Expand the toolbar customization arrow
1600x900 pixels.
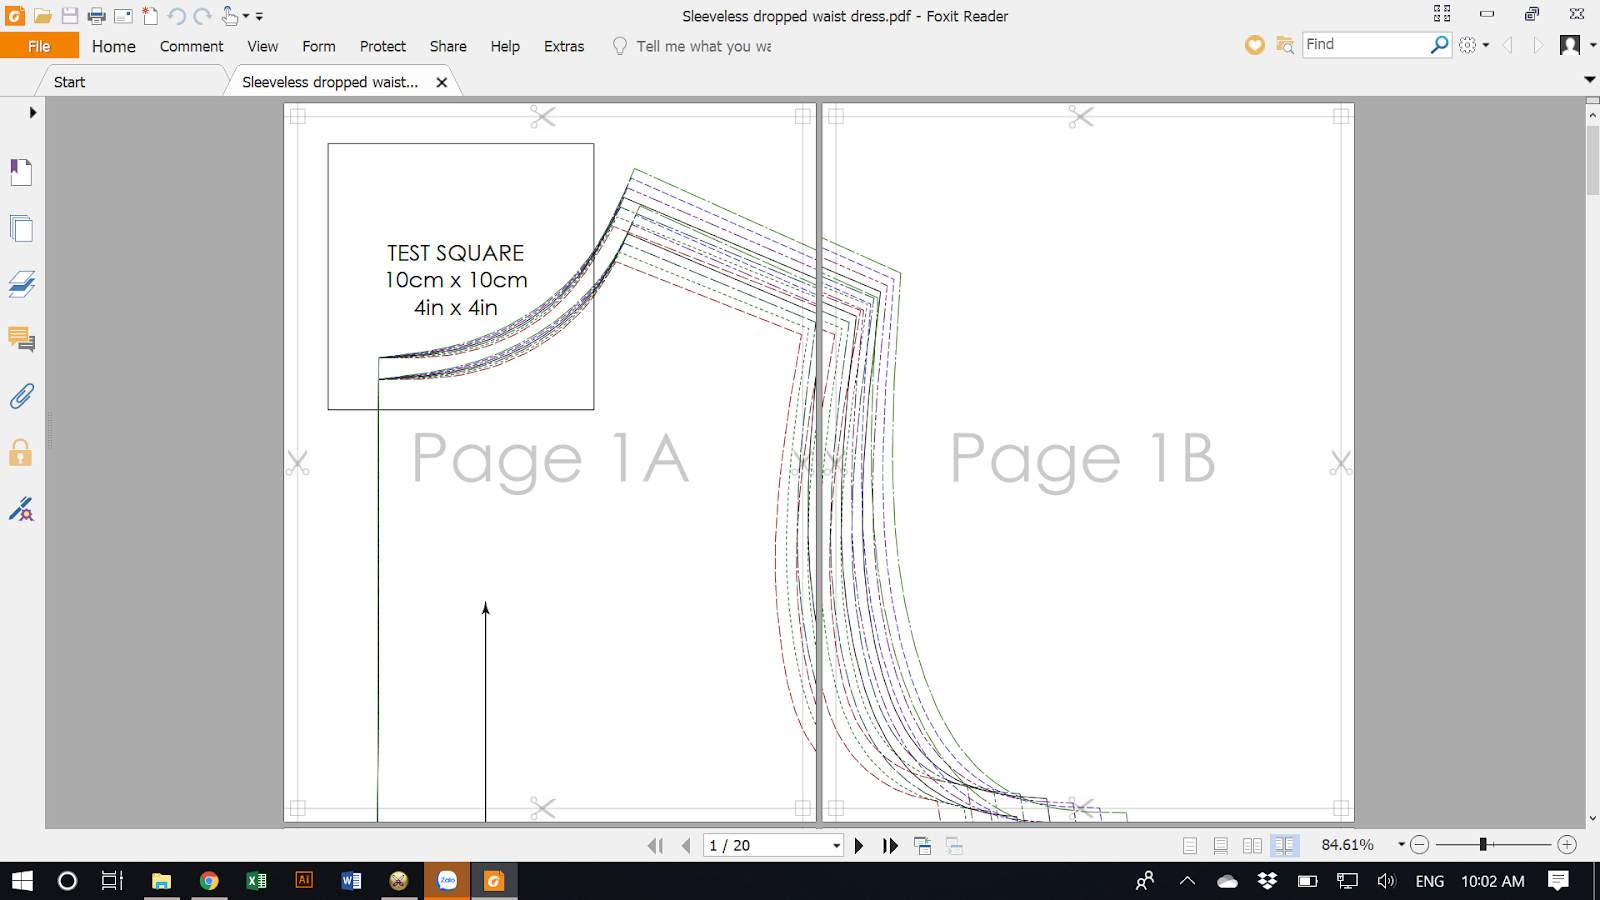[258, 16]
